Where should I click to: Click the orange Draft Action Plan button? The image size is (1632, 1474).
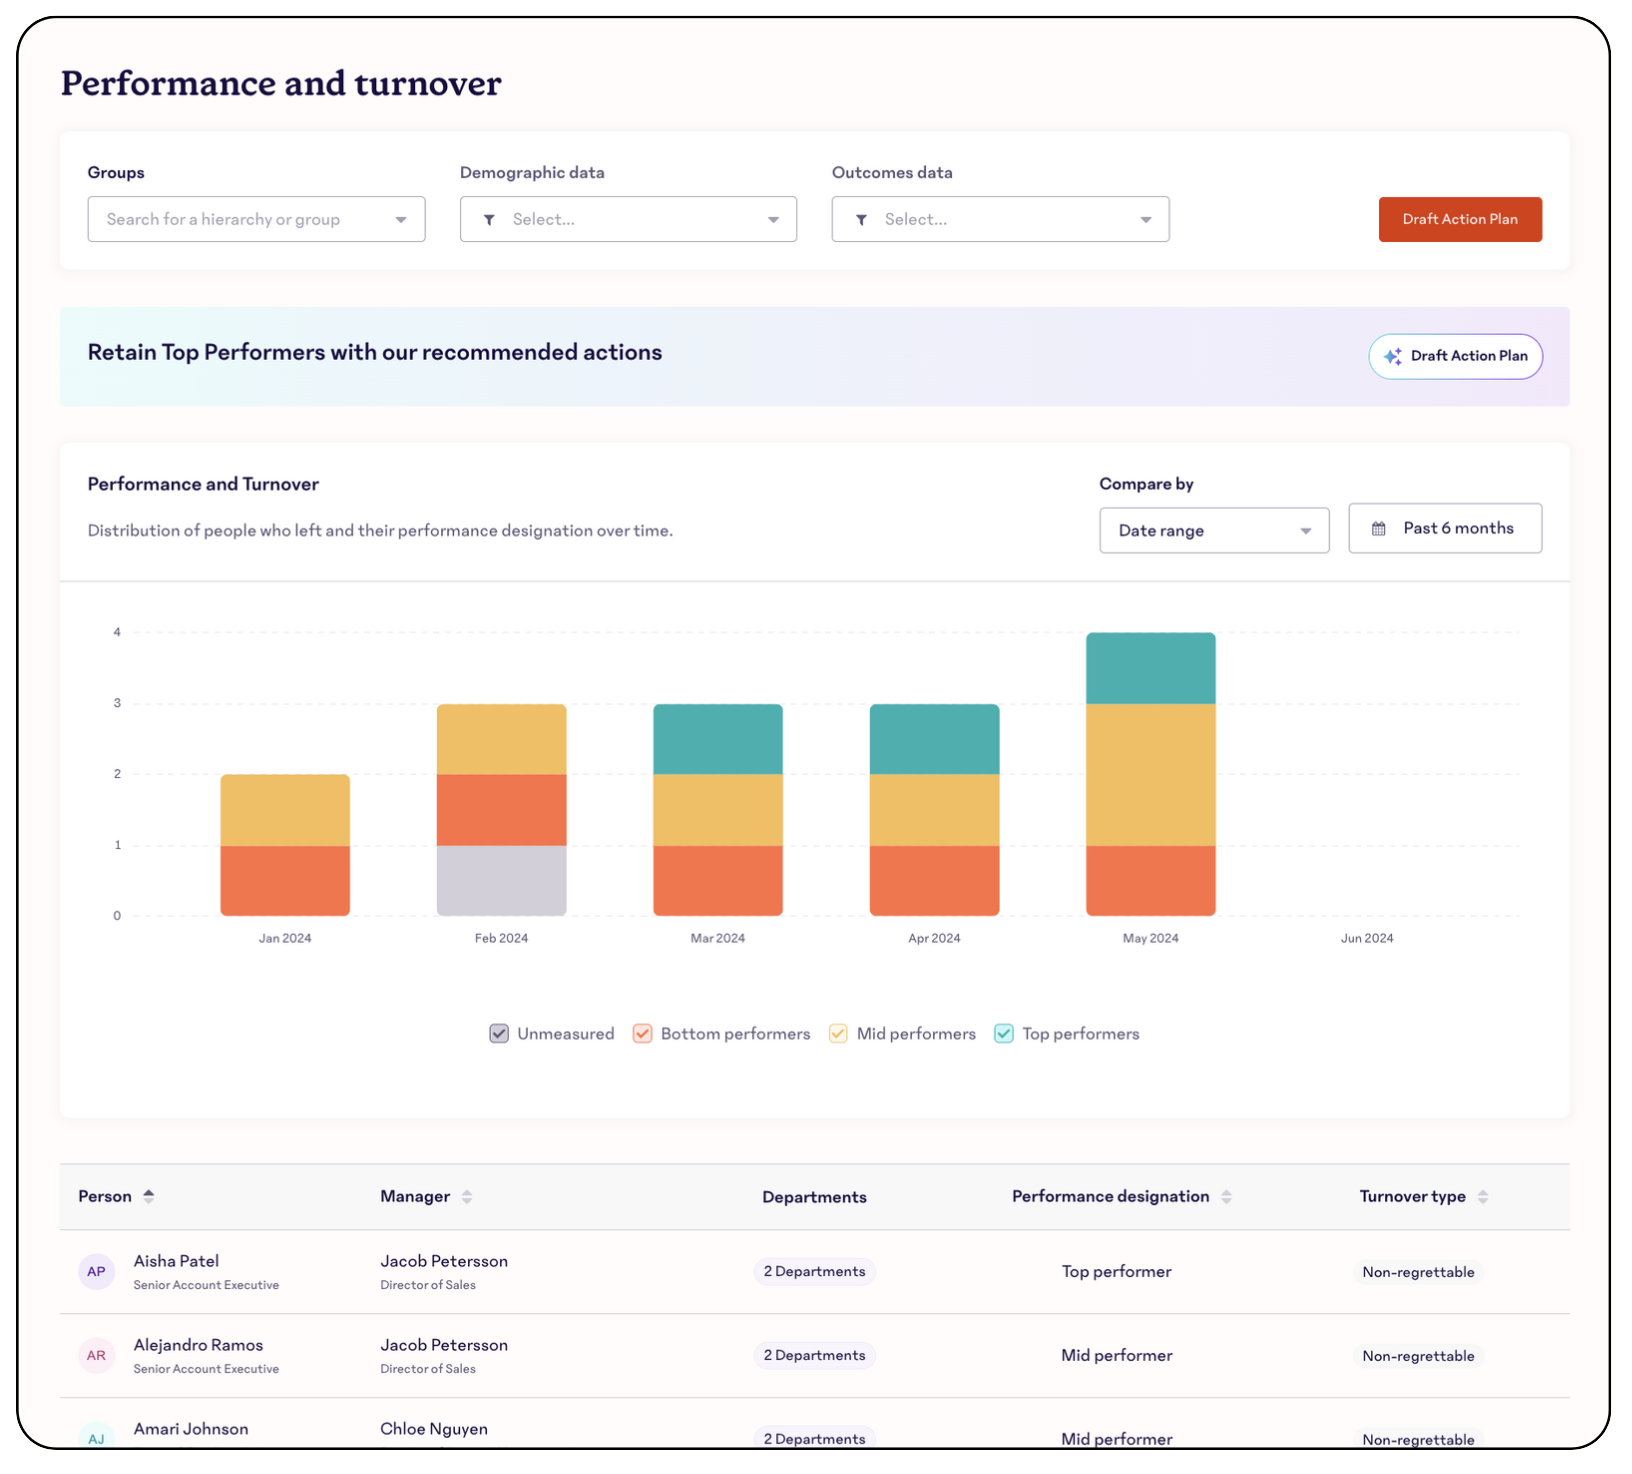click(1459, 219)
